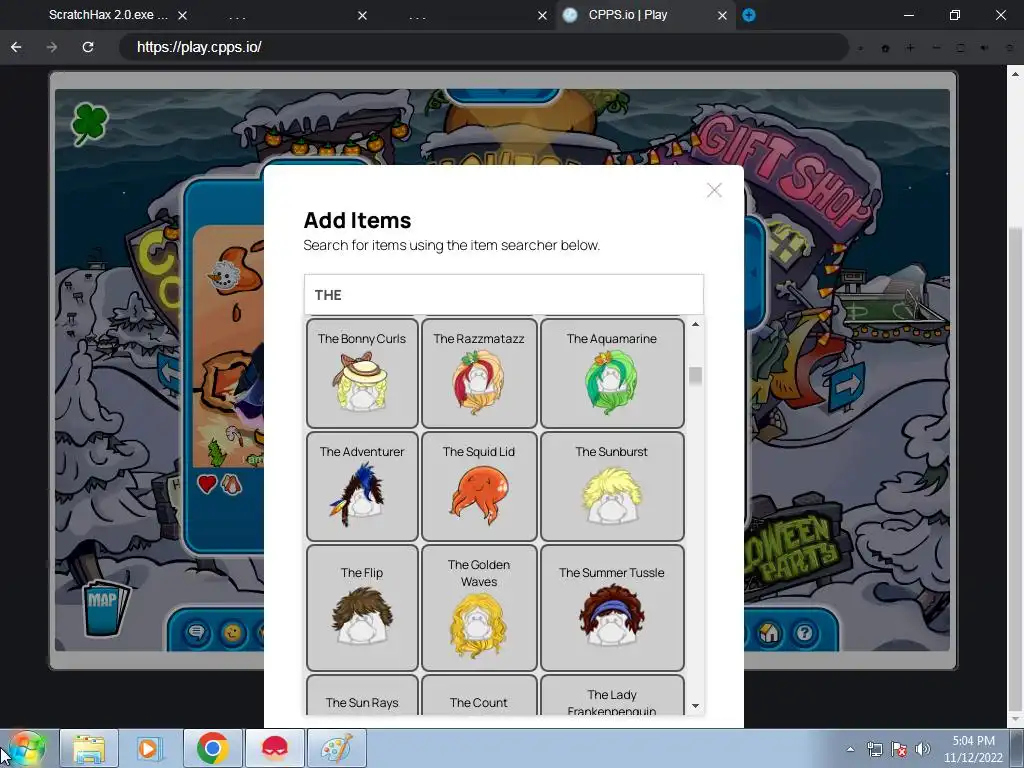
Task: Close the CPPS.io | Play tab
Action: pos(722,15)
